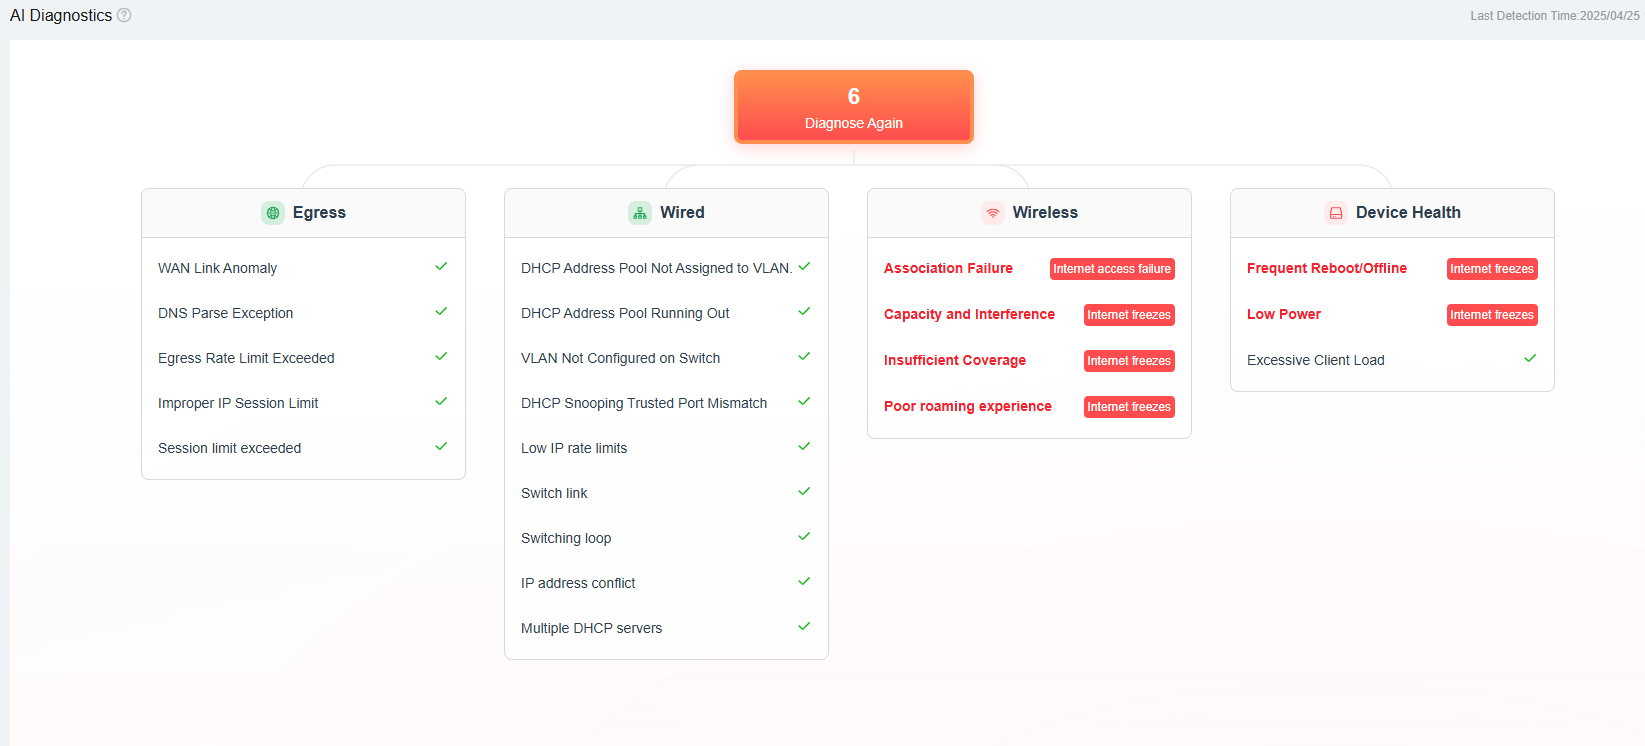The width and height of the screenshot is (1645, 746).
Task: Select the DNS Parse Exception row
Action: (x=226, y=313)
